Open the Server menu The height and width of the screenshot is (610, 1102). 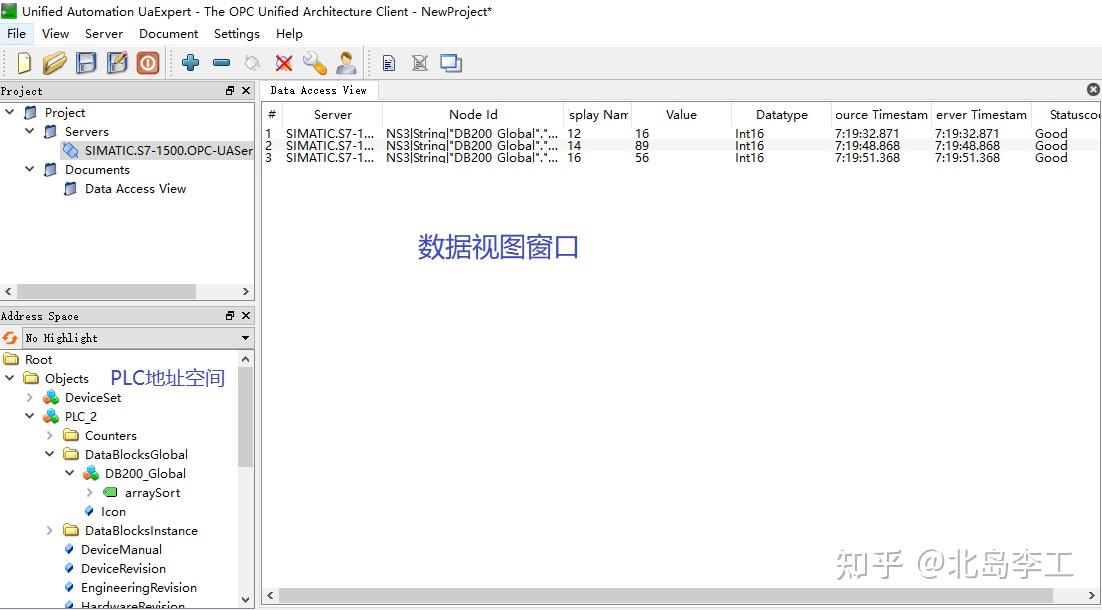click(x=104, y=33)
